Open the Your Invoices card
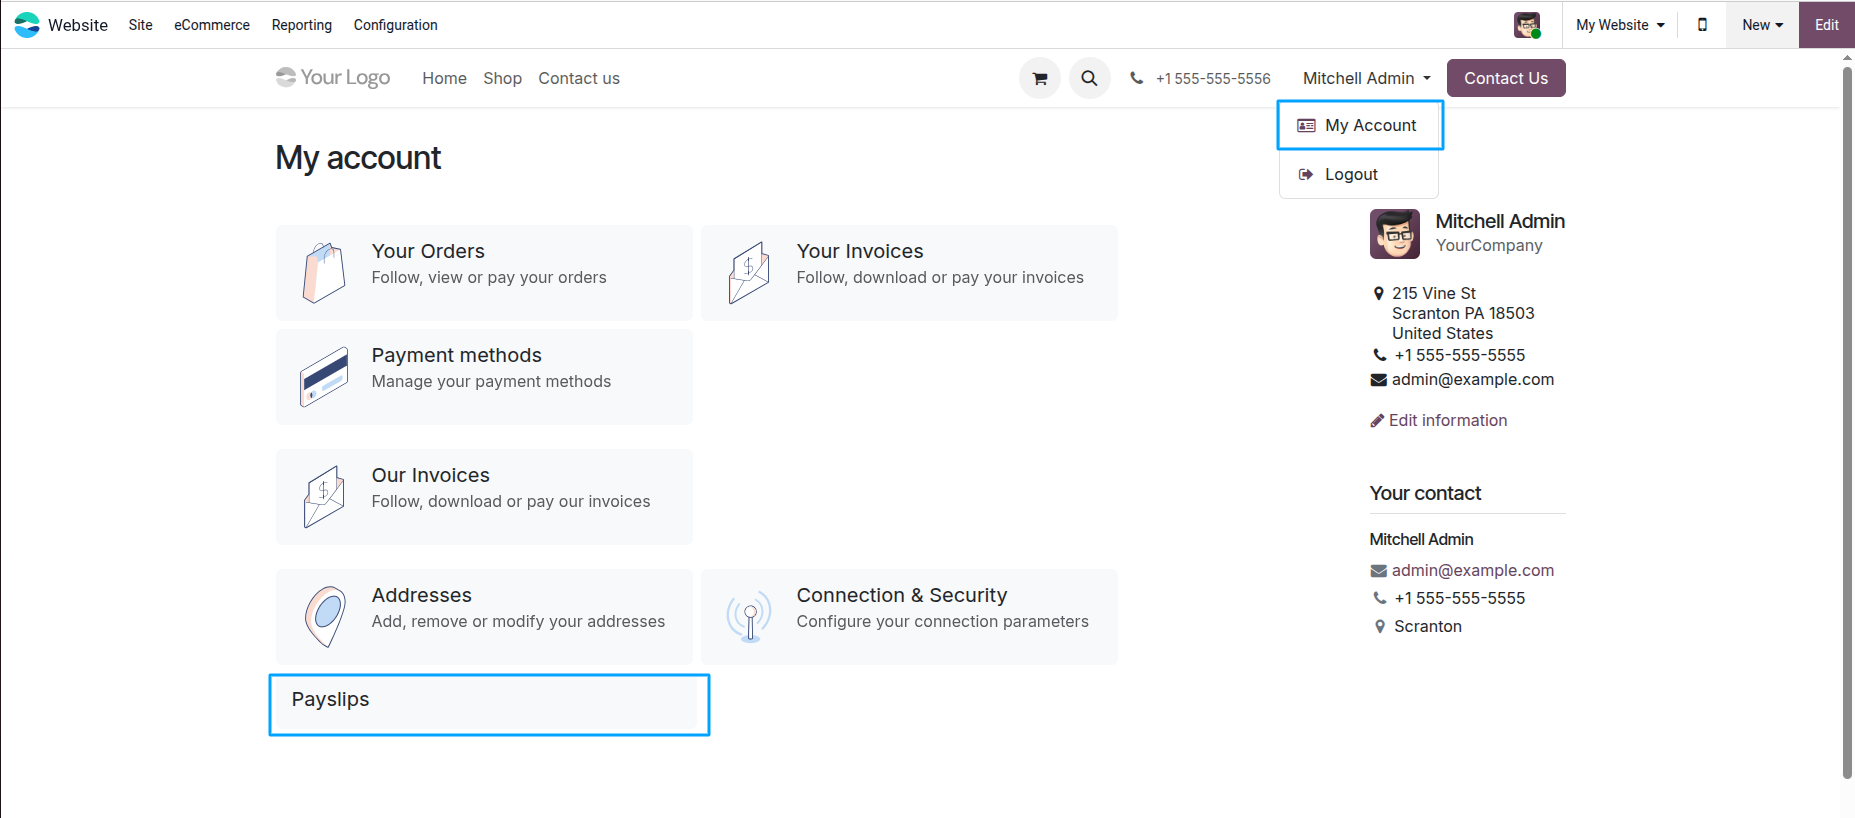 click(909, 273)
